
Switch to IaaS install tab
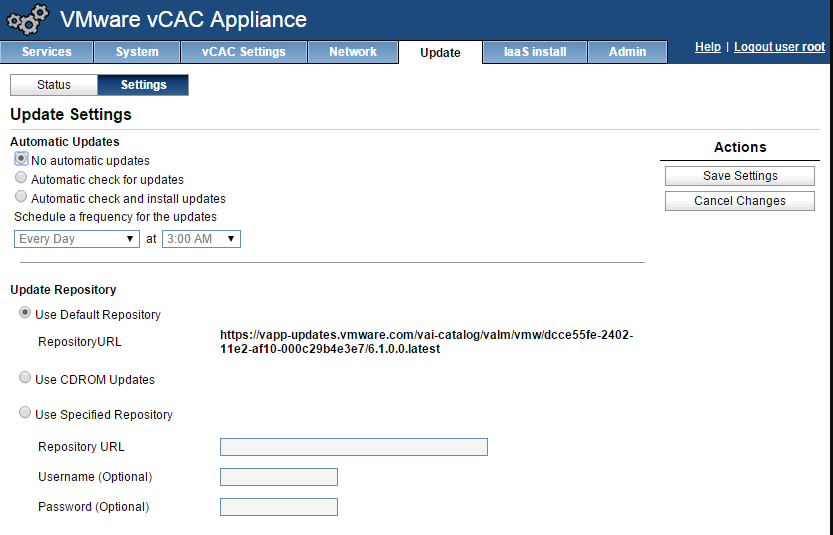535,52
